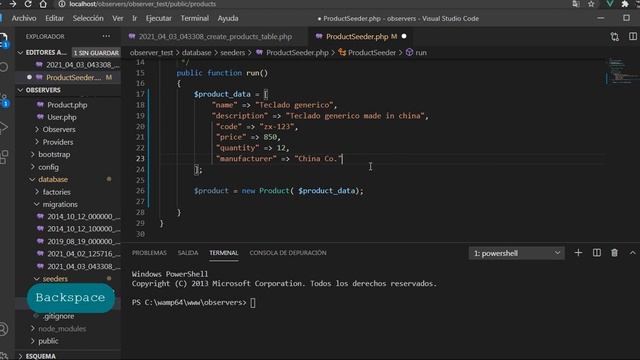Split the editor to the right

tap(633, 36)
